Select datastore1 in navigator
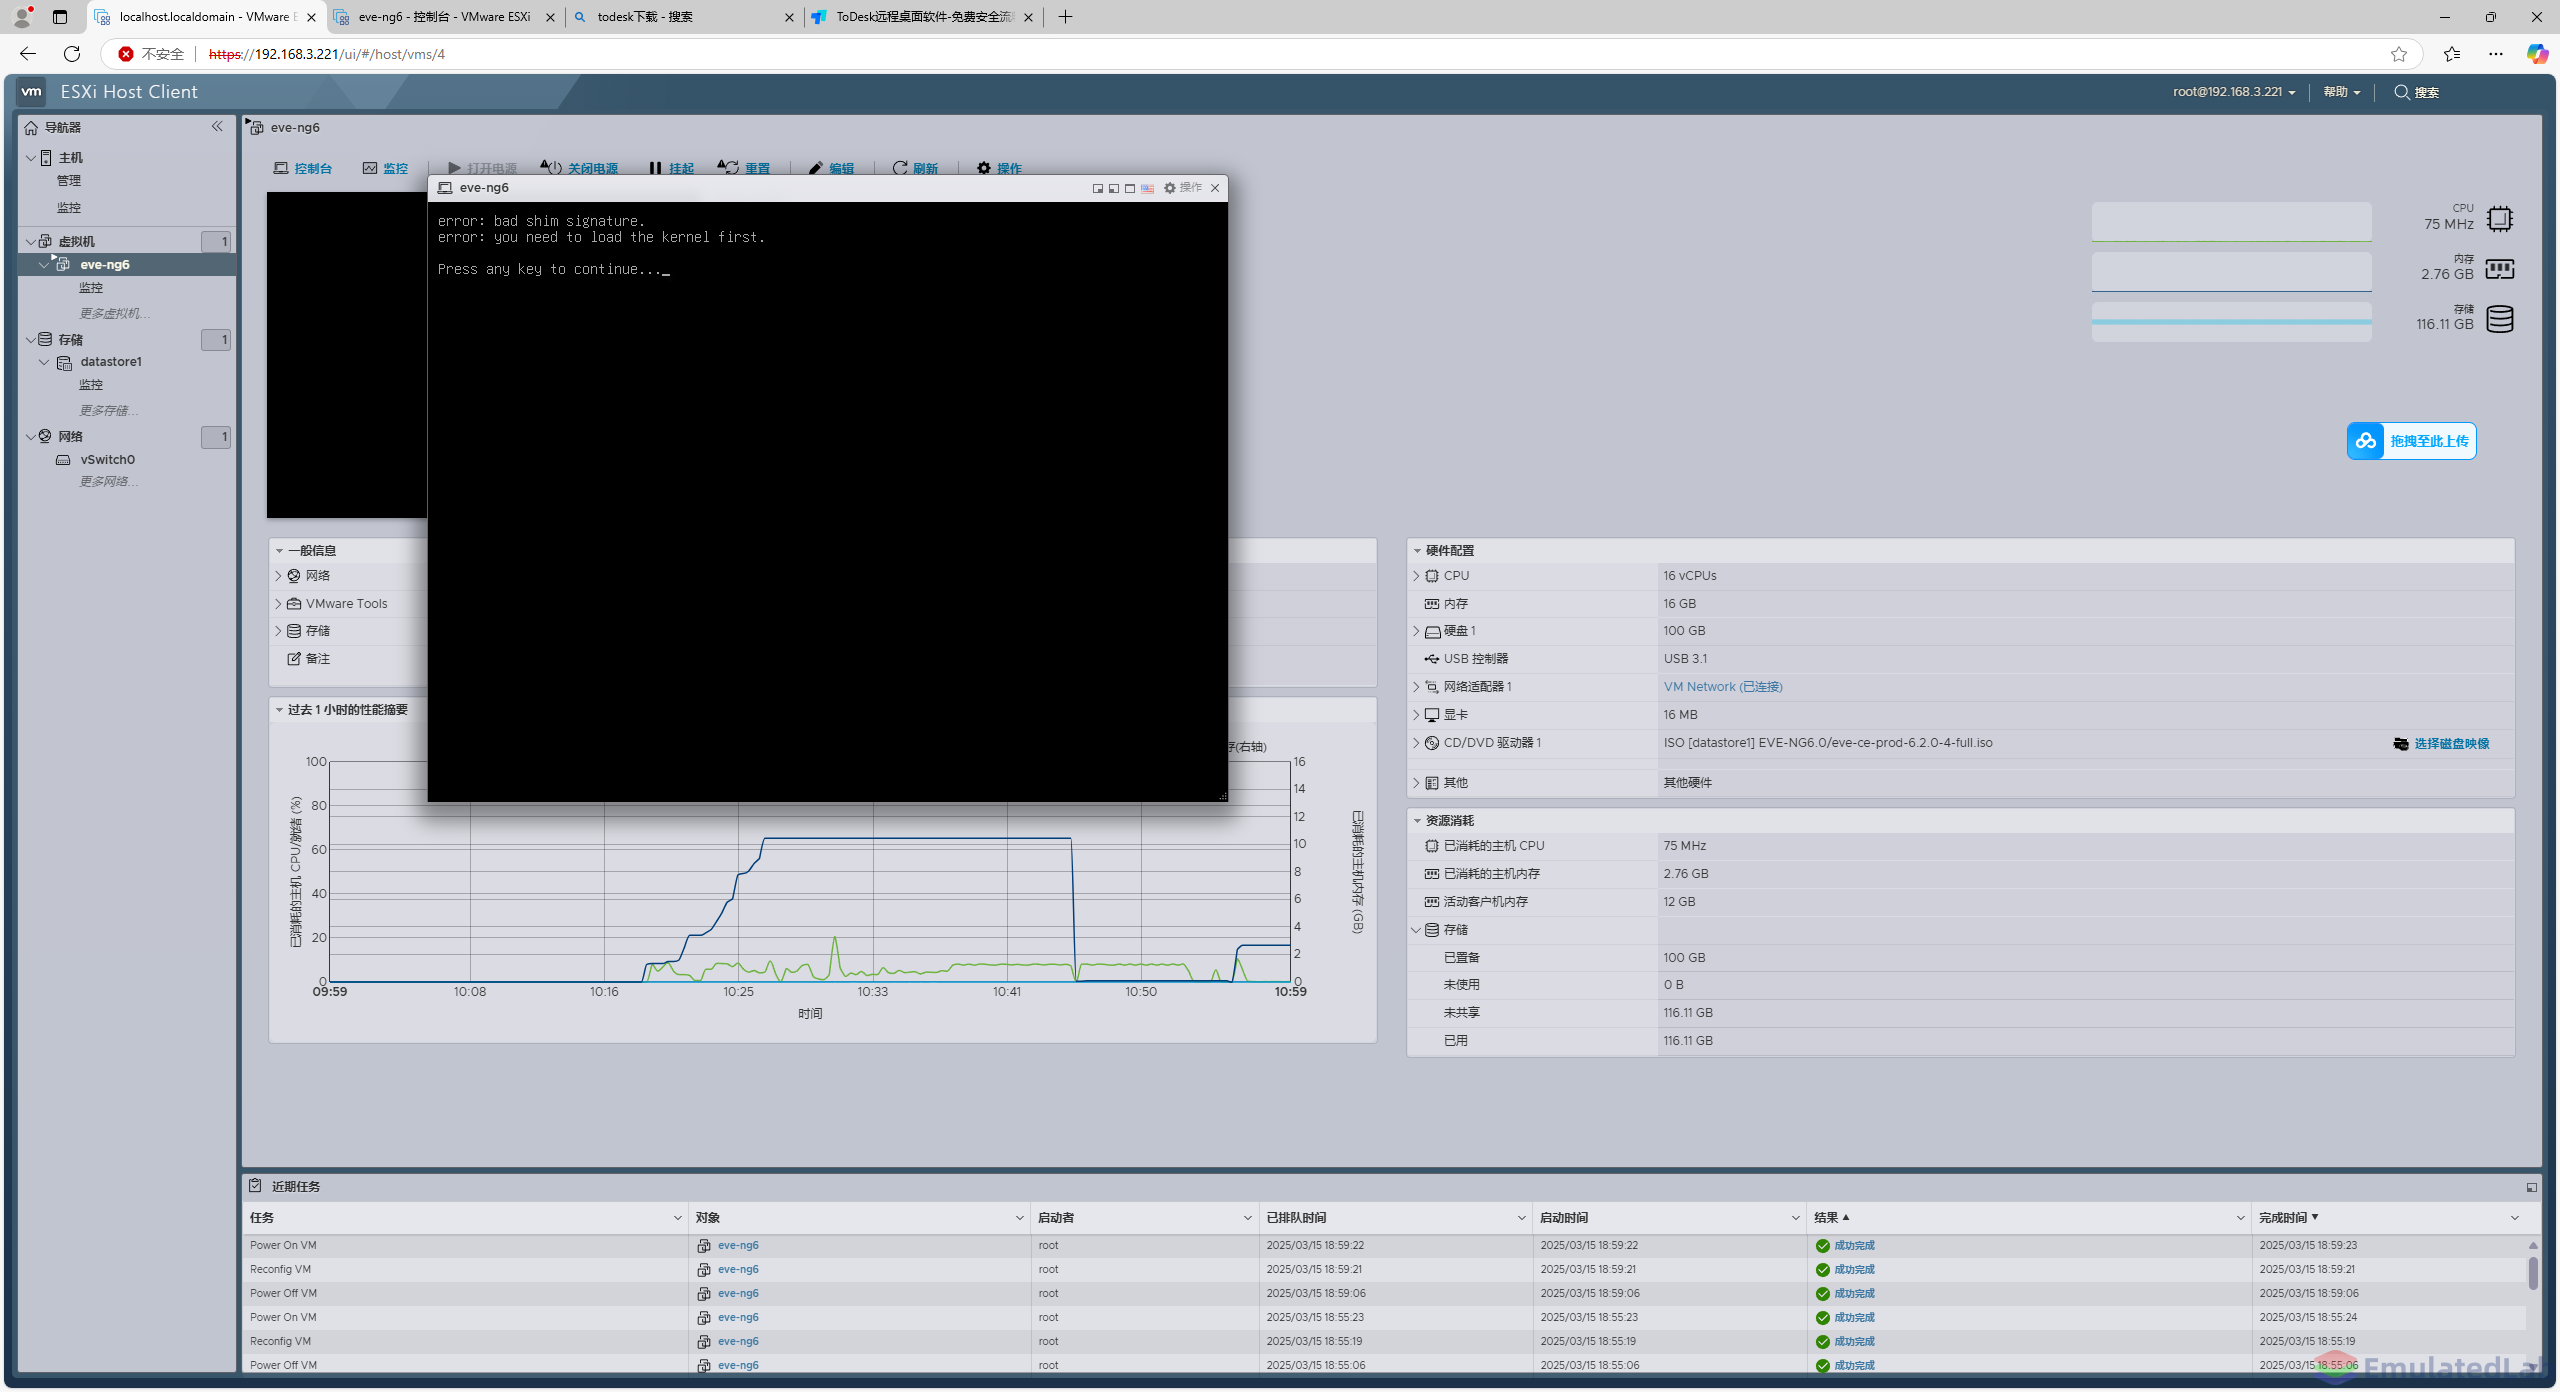Viewport: 2560px width, 1392px height. pos(111,362)
